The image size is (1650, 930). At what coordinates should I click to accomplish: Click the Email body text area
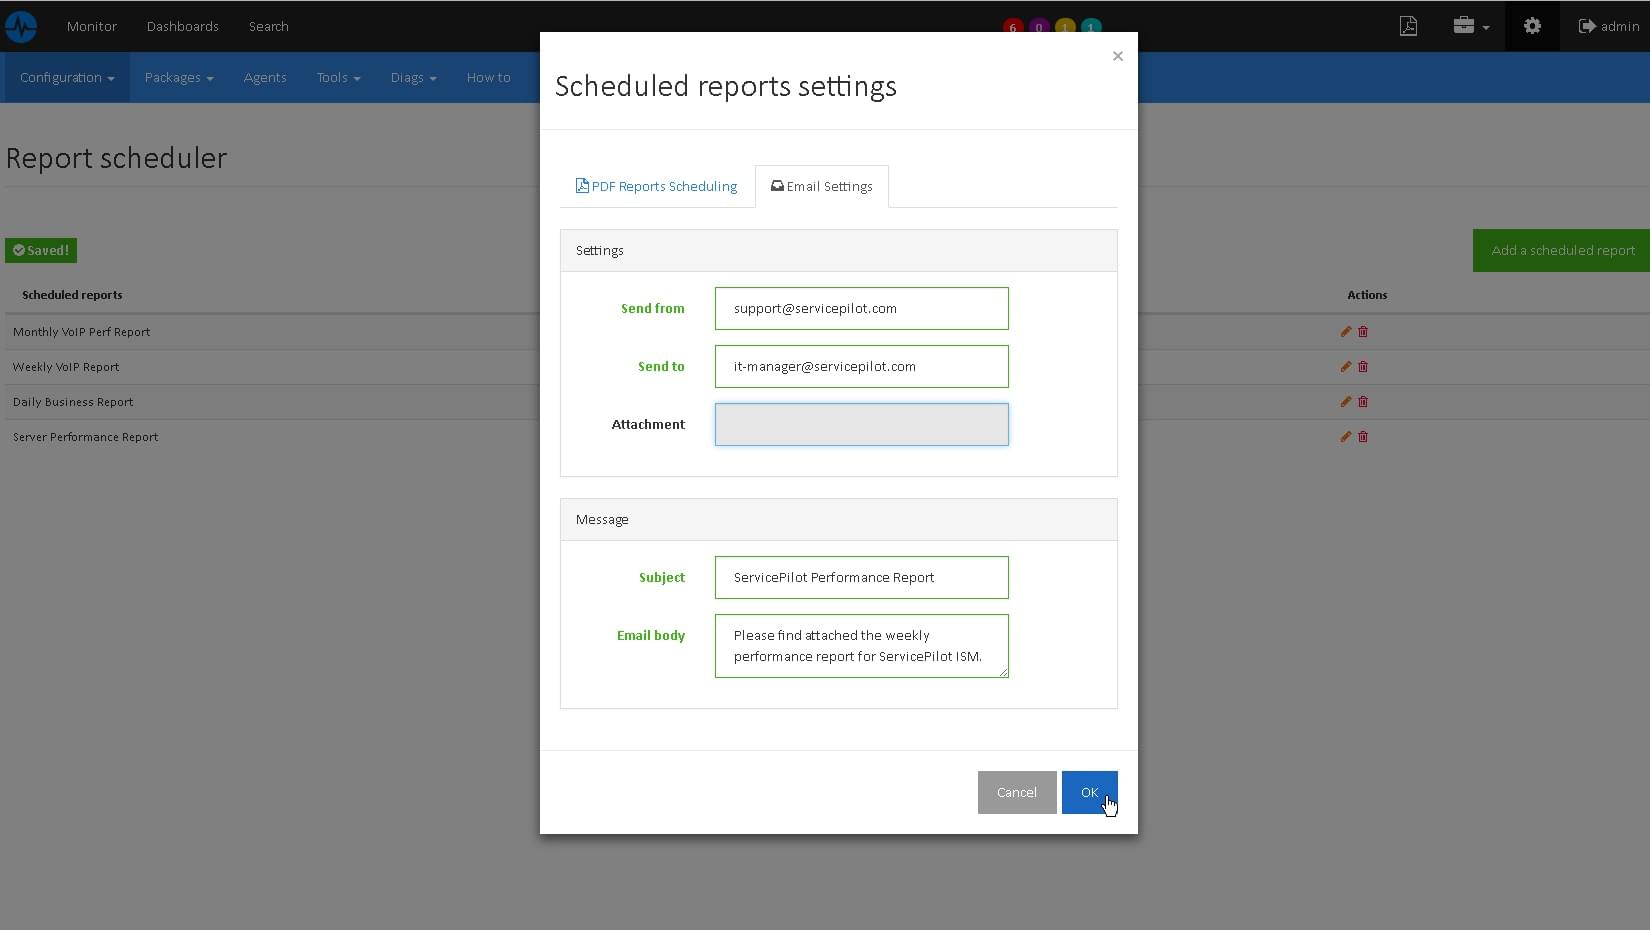click(x=862, y=646)
